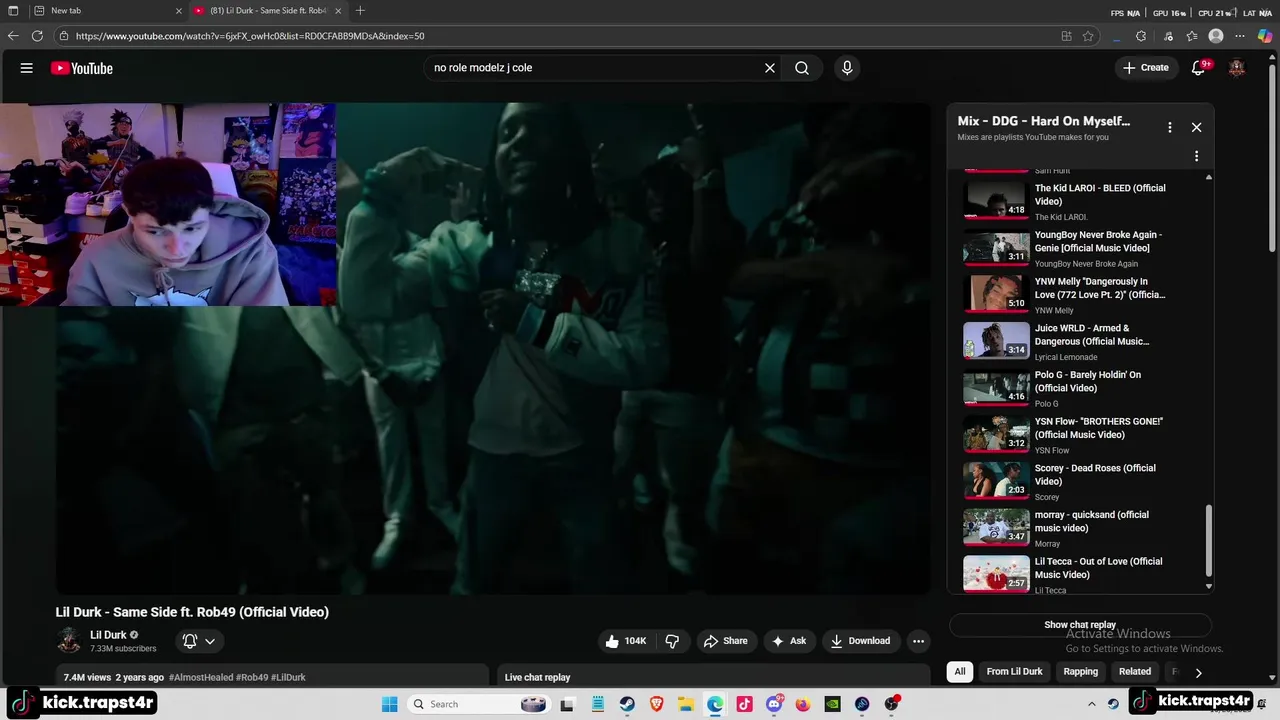The image size is (1280, 720).
Task: Click the browser address bar URL
Action: (x=250, y=36)
